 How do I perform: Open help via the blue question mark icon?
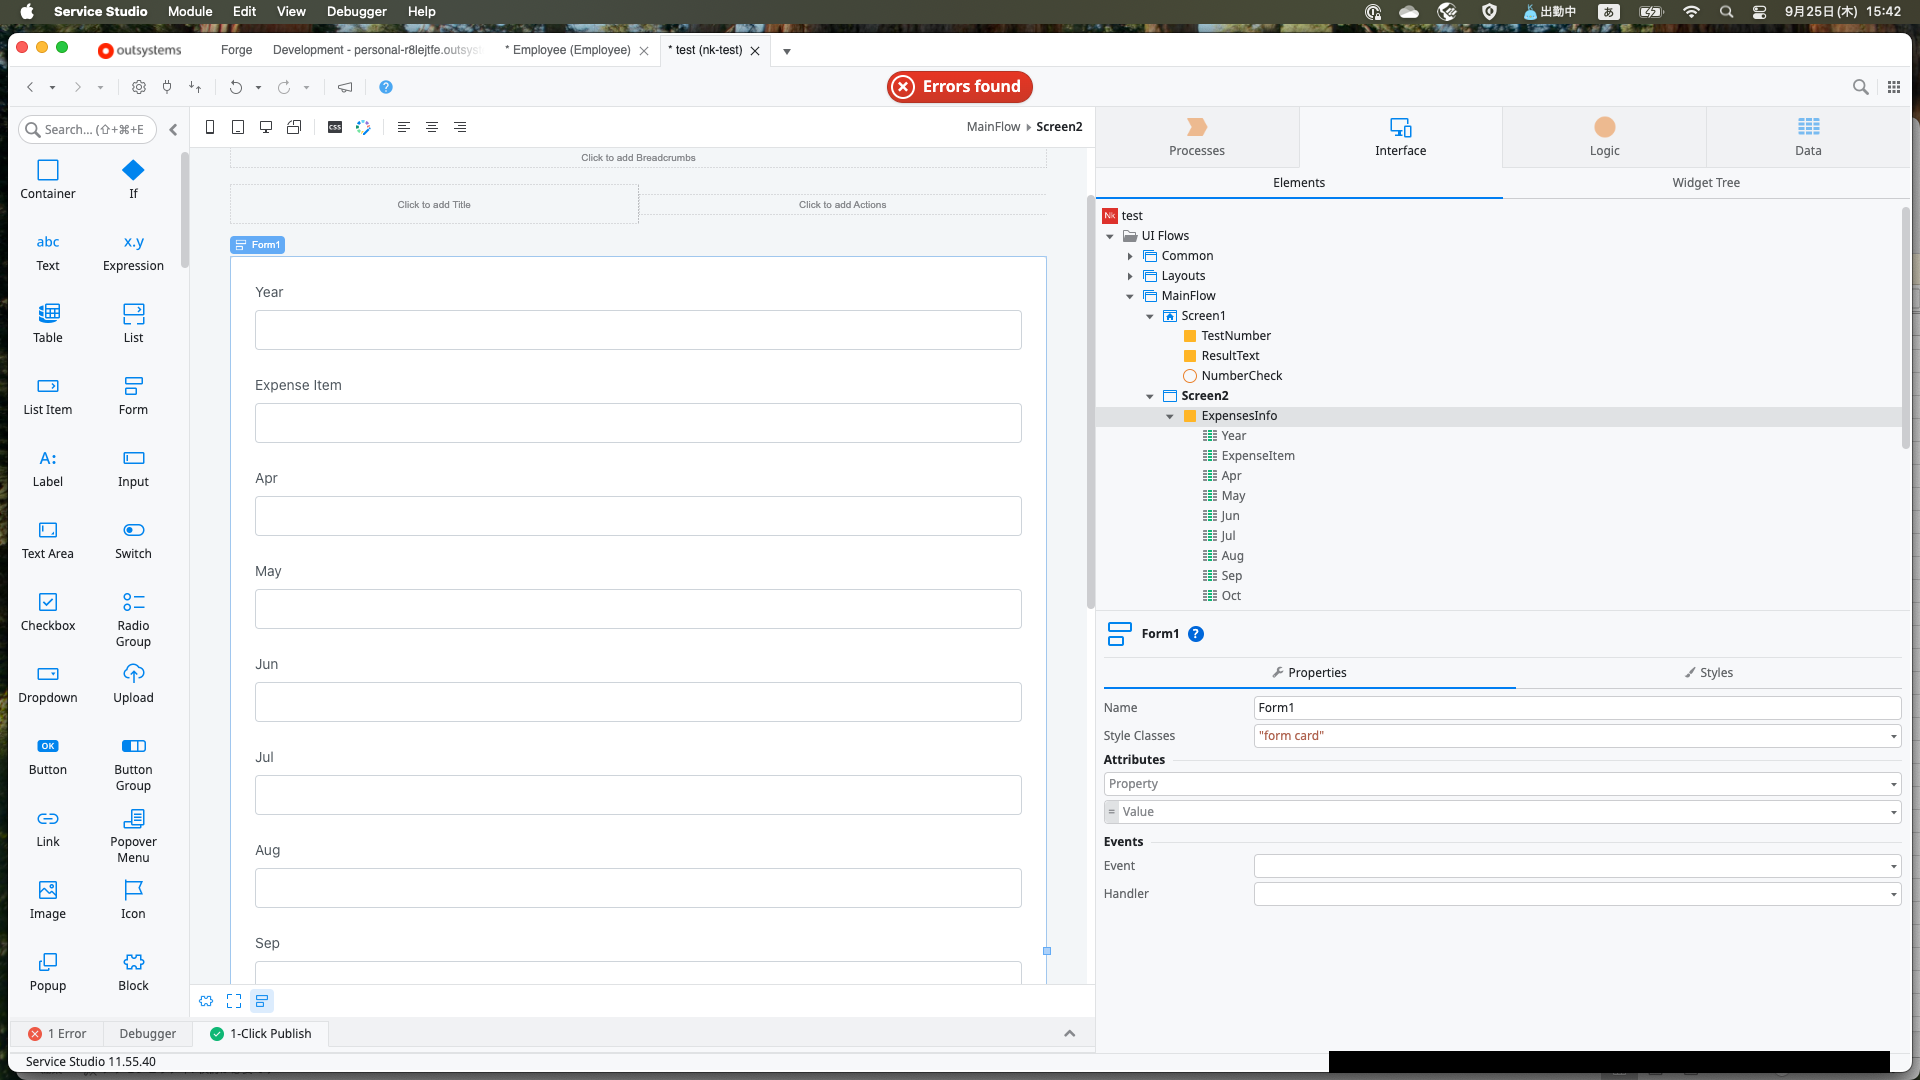386,87
